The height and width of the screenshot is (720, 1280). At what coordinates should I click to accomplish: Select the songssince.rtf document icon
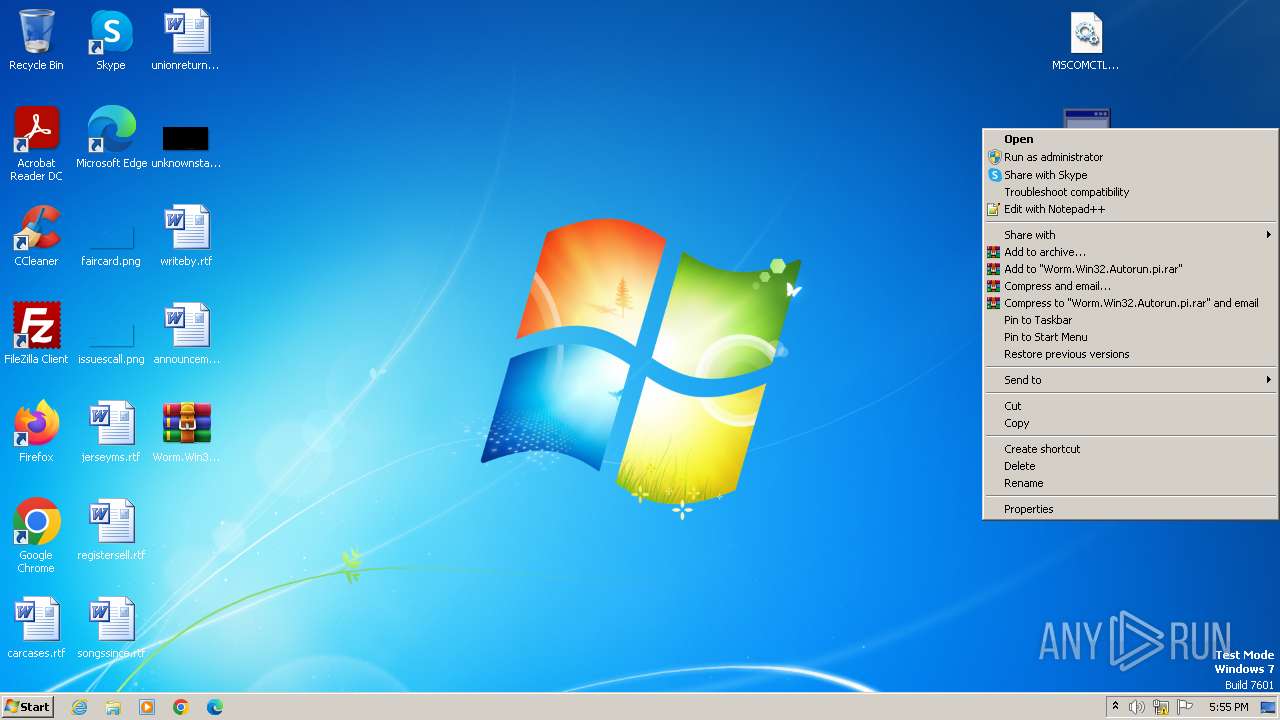111,628
